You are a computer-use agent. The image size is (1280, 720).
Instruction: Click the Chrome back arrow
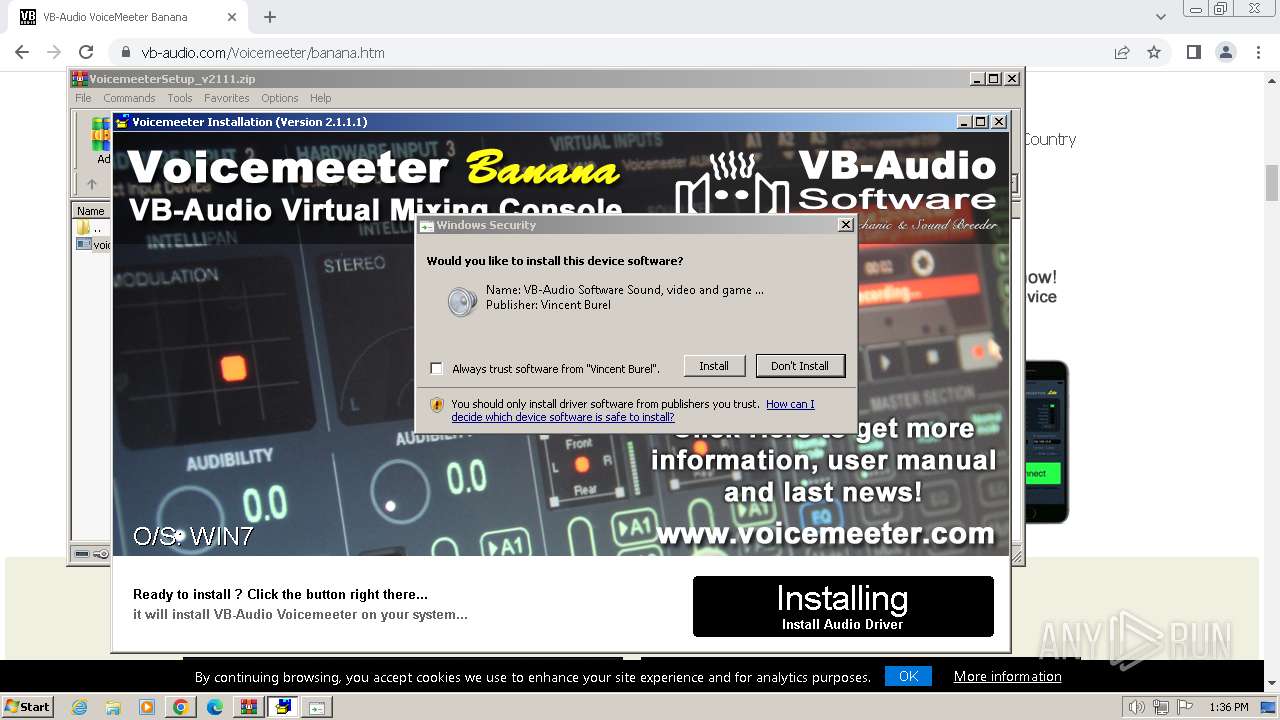tap(22, 52)
